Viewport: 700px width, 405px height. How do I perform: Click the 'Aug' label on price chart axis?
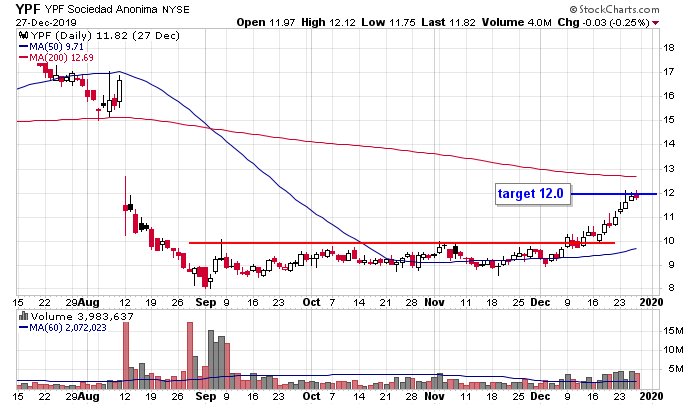[x=88, y=302]
